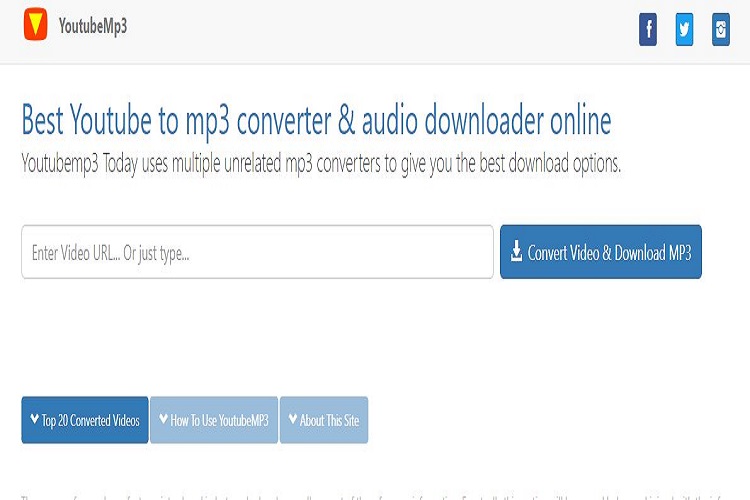The height and width of the screenshot is (500, 750).
Task: Open the About This Site tab
Action: click(324, 420)
